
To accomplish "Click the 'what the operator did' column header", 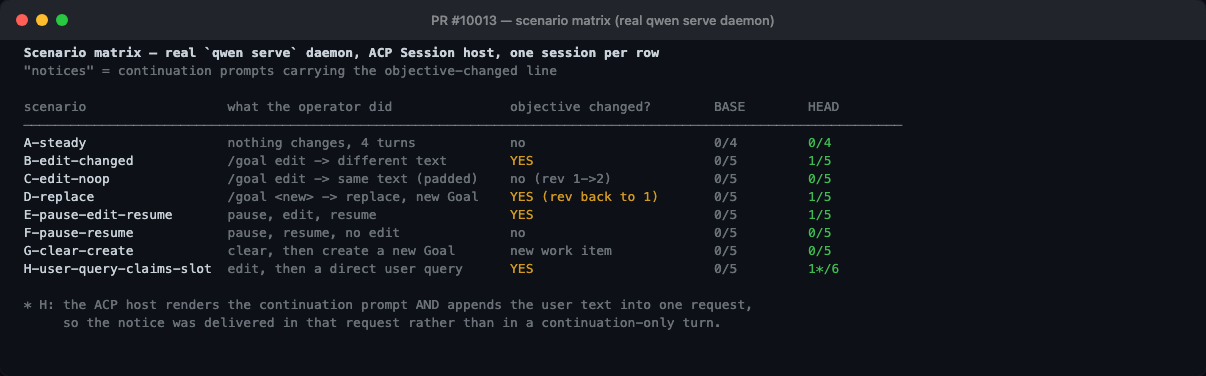I will [x=309, y=107].
